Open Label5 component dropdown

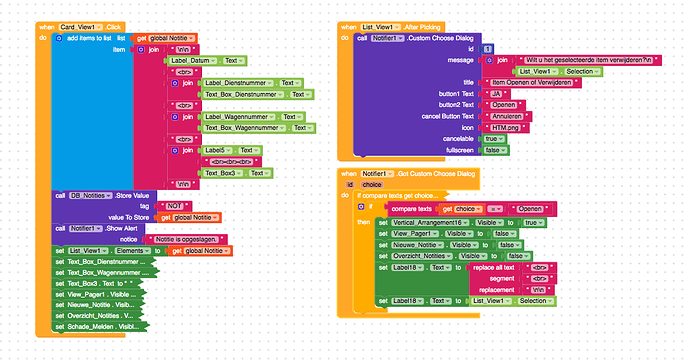218,151
